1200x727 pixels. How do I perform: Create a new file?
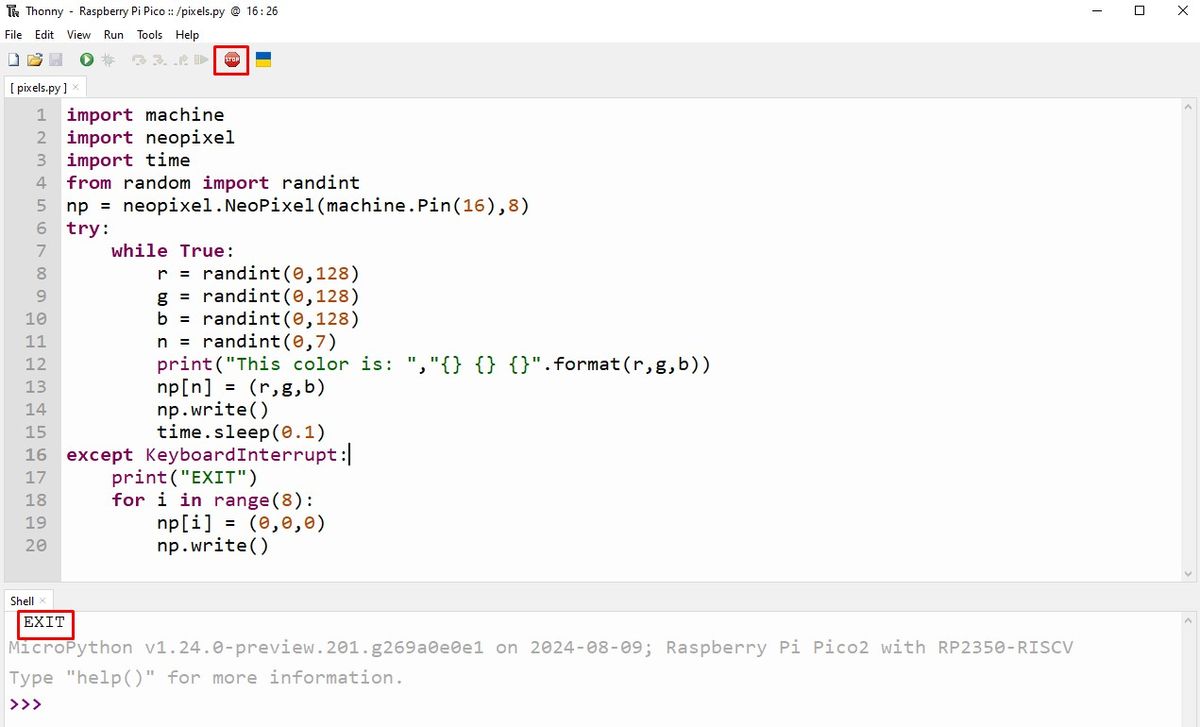pyautogui.click(x=14, y=60)
